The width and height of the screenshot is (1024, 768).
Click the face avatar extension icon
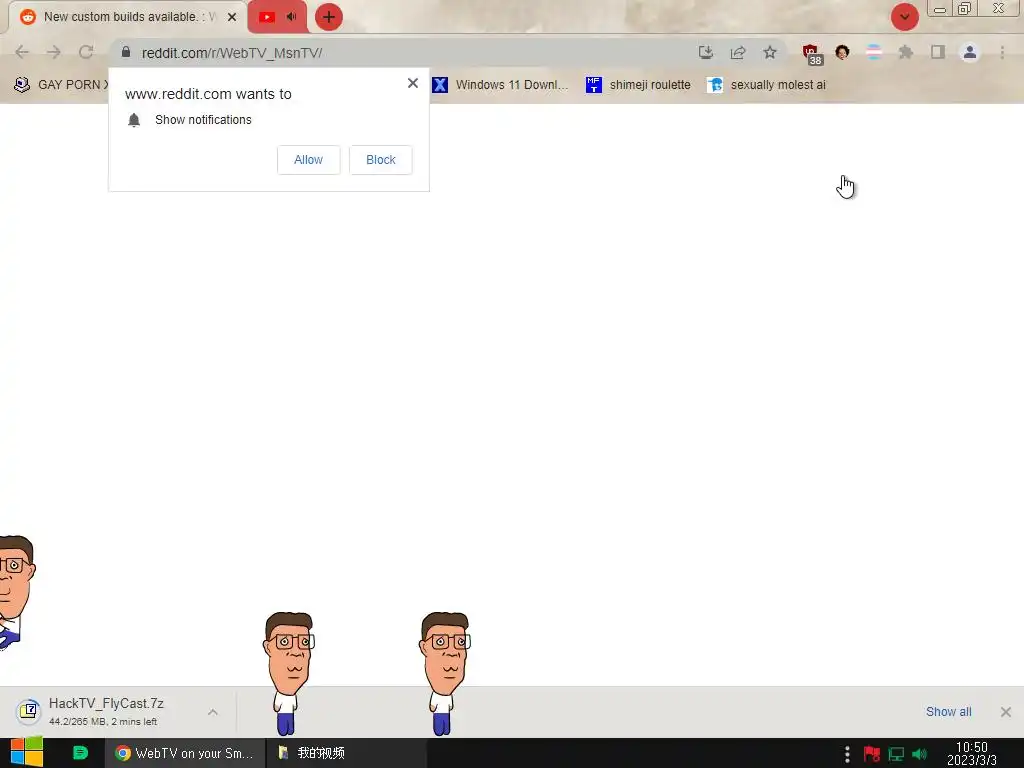click(842, 52)
